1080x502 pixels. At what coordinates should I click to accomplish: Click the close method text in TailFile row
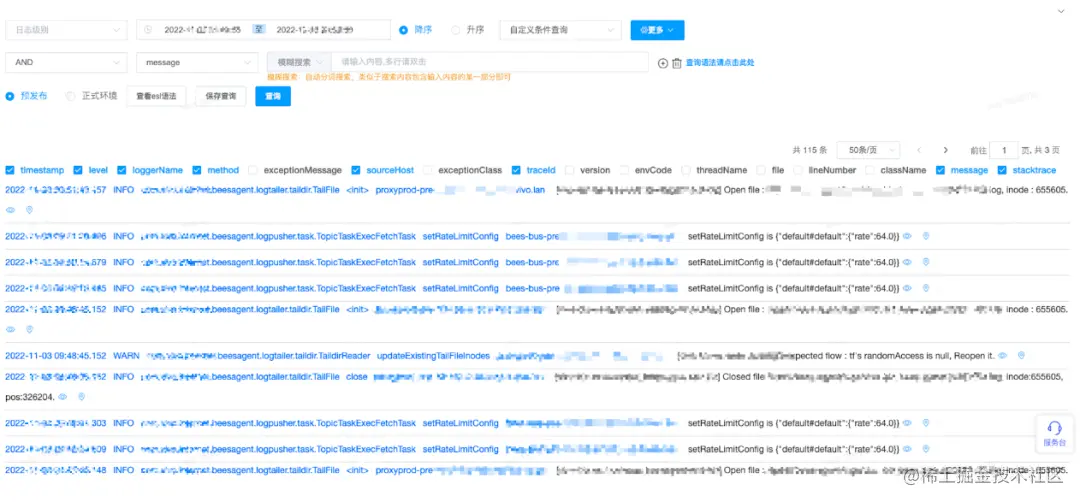(357, 377)
